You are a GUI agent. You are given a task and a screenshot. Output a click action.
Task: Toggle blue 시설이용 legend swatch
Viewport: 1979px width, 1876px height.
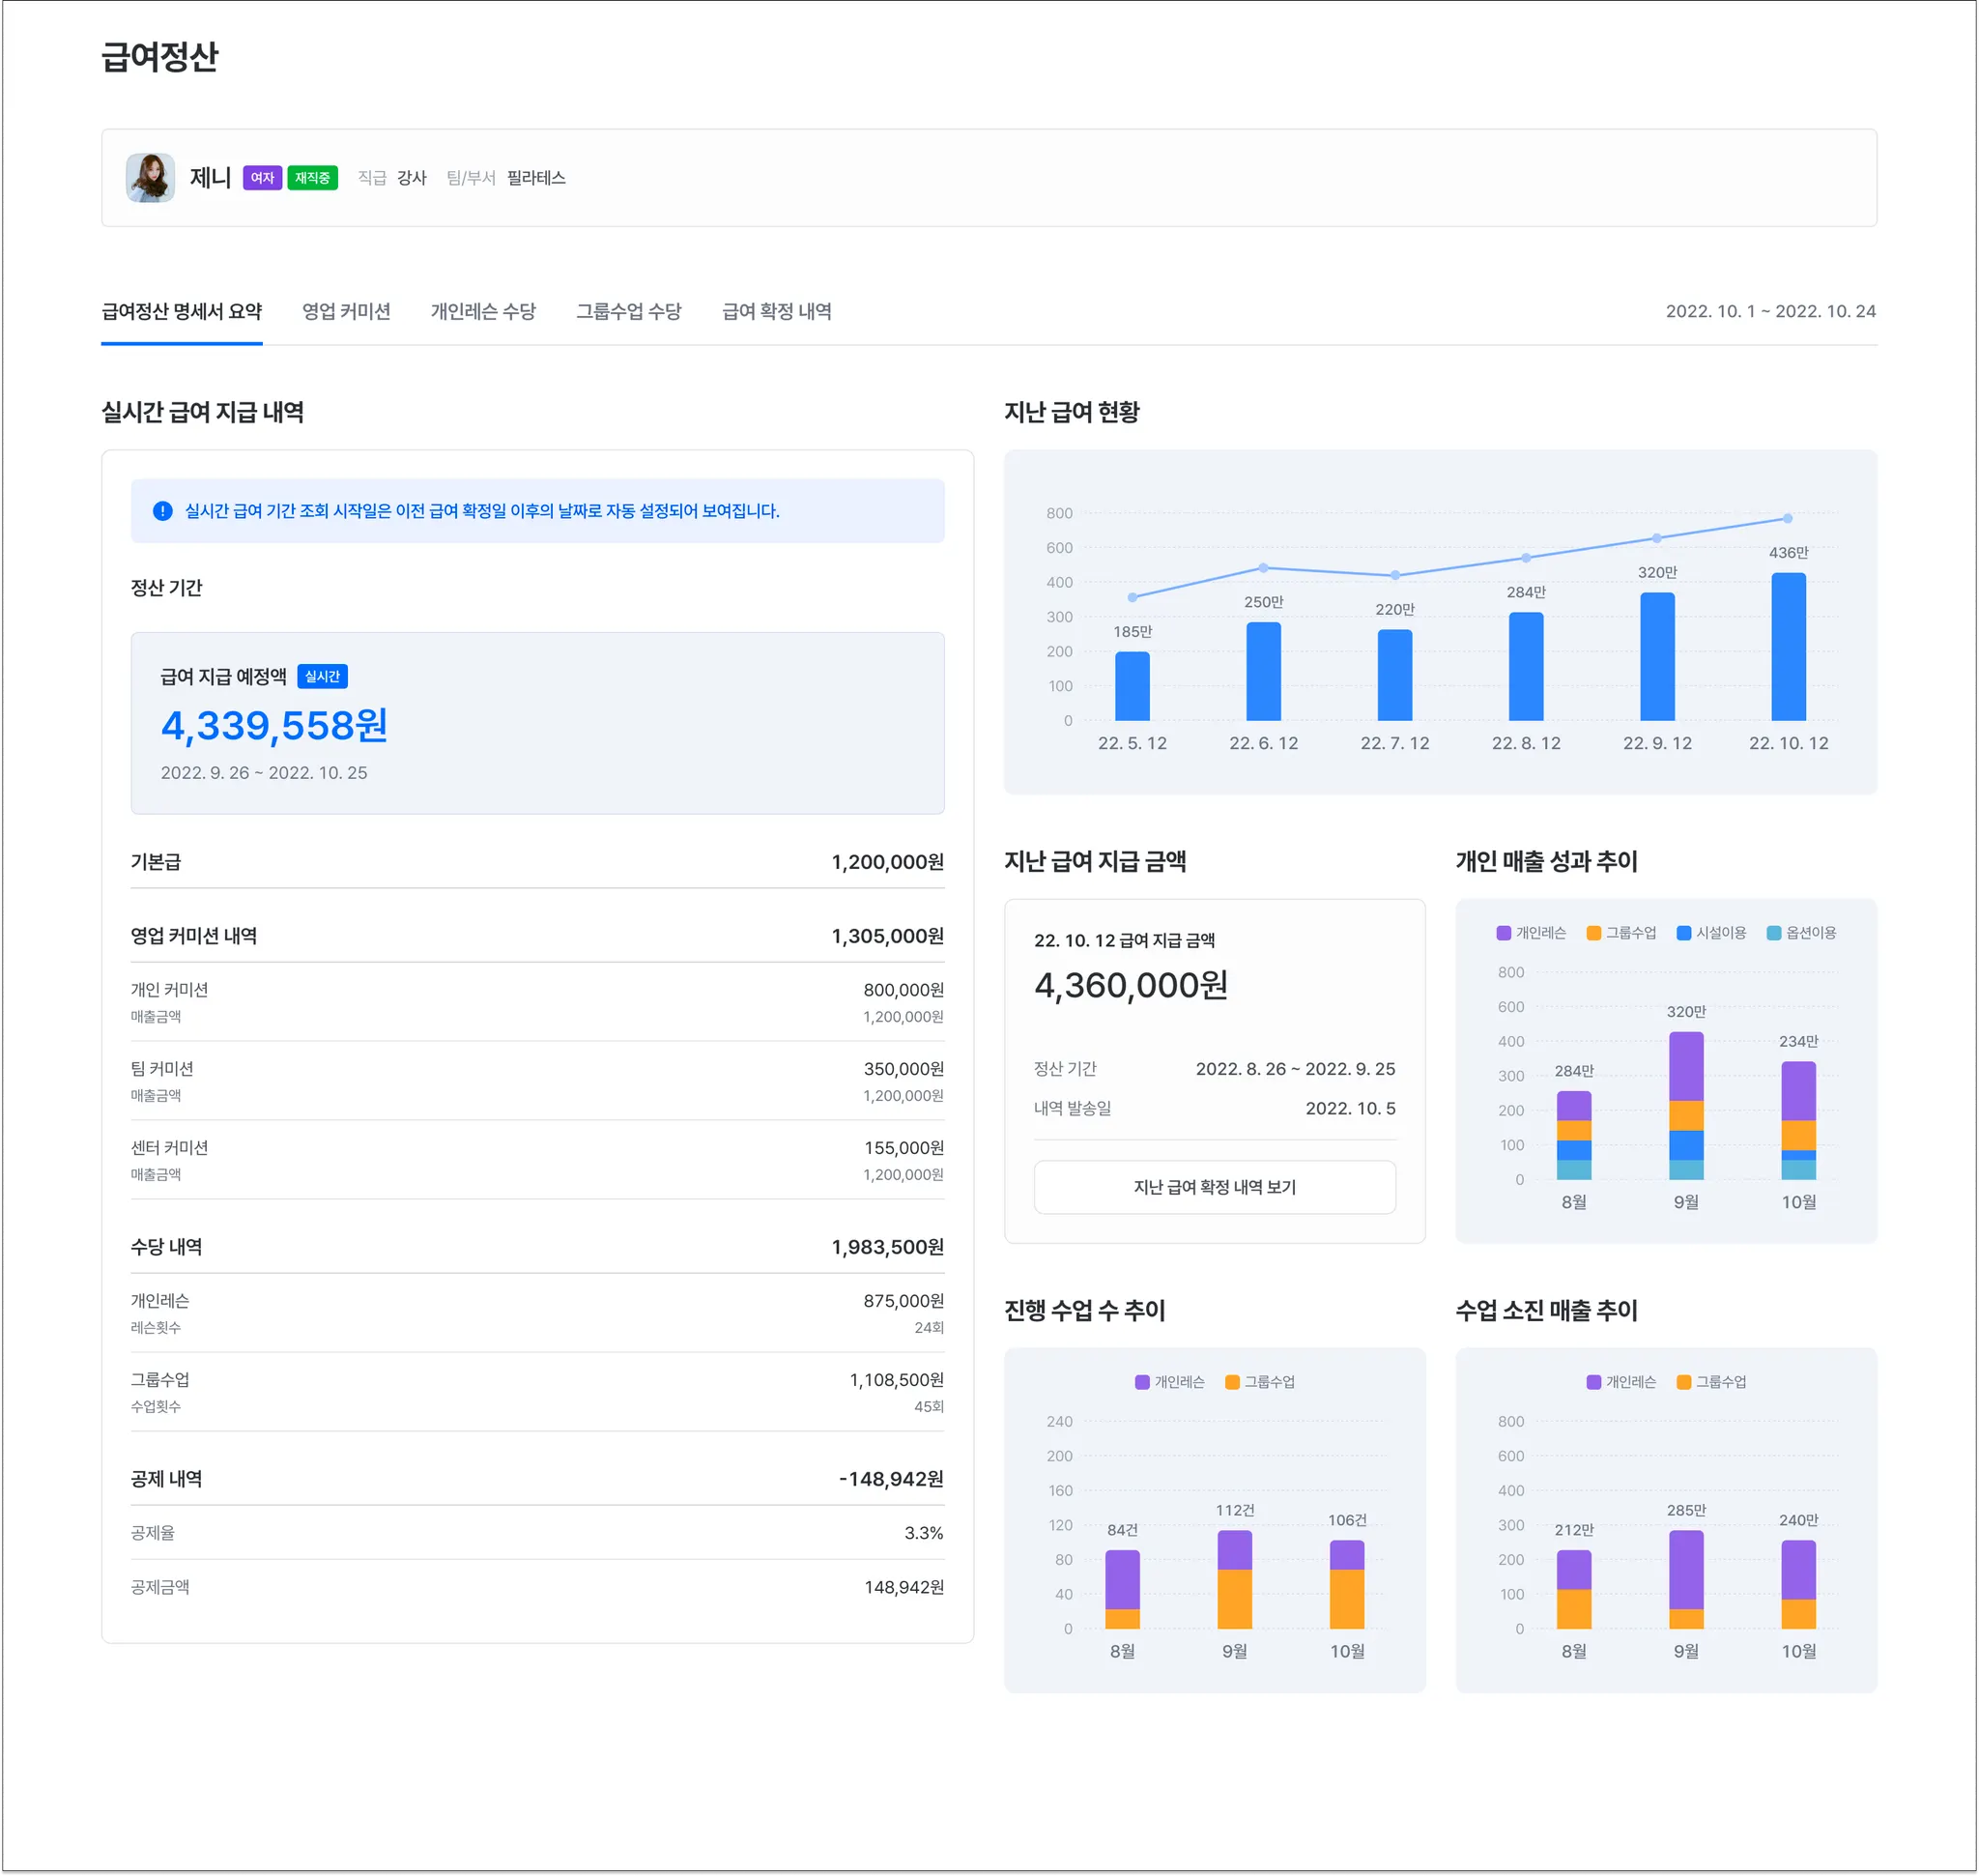pyautogui.click(x=1683, y=933)
